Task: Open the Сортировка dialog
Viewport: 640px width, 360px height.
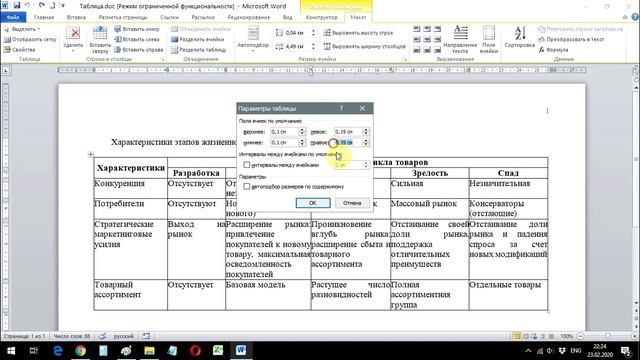Action: pos(519,38)
